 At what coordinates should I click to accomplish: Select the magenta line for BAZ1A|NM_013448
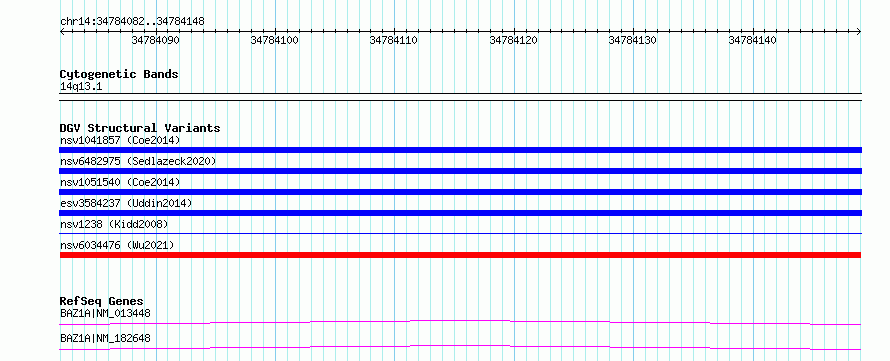pos(460,322)
